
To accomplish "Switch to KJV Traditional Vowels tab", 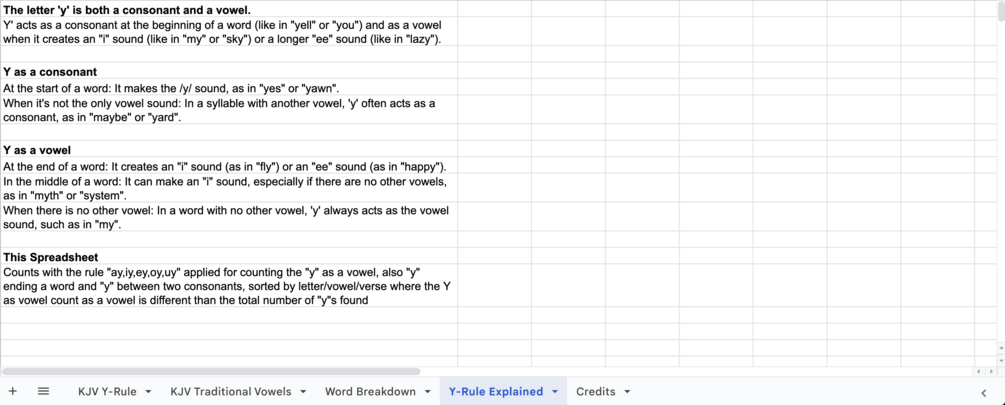I will point(231,392).
